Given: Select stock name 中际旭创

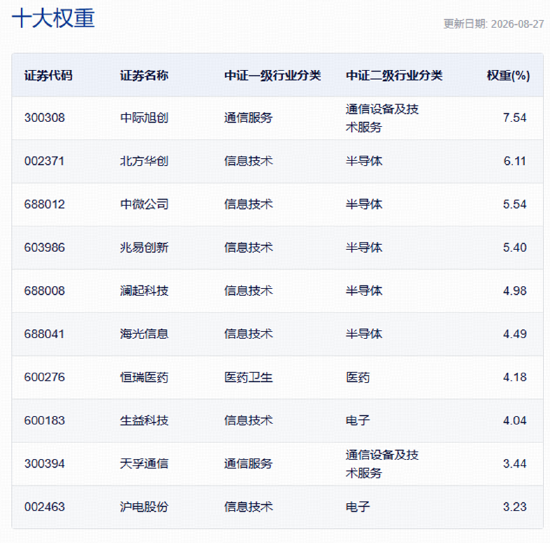Looking at the screenshot, I should click(x=144, y=118).
